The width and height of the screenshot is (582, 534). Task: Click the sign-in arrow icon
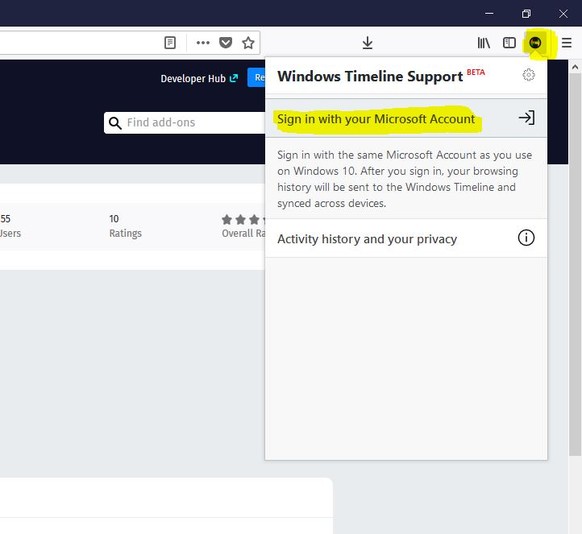pyautogui.click(x=527, y=118)
